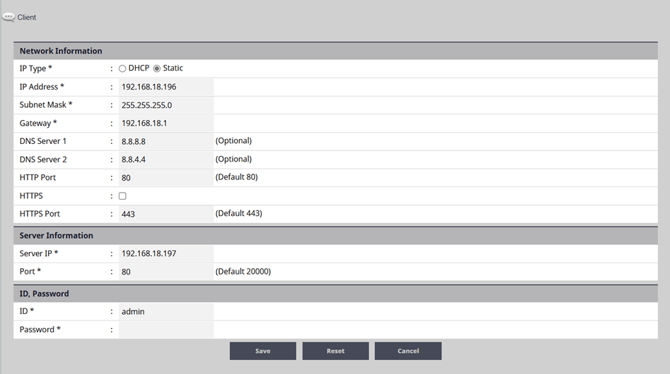Screen dimensions: 670x374
Task: Click (Optional) text beside DNS Server 2
Action: [x=234, y=159]
